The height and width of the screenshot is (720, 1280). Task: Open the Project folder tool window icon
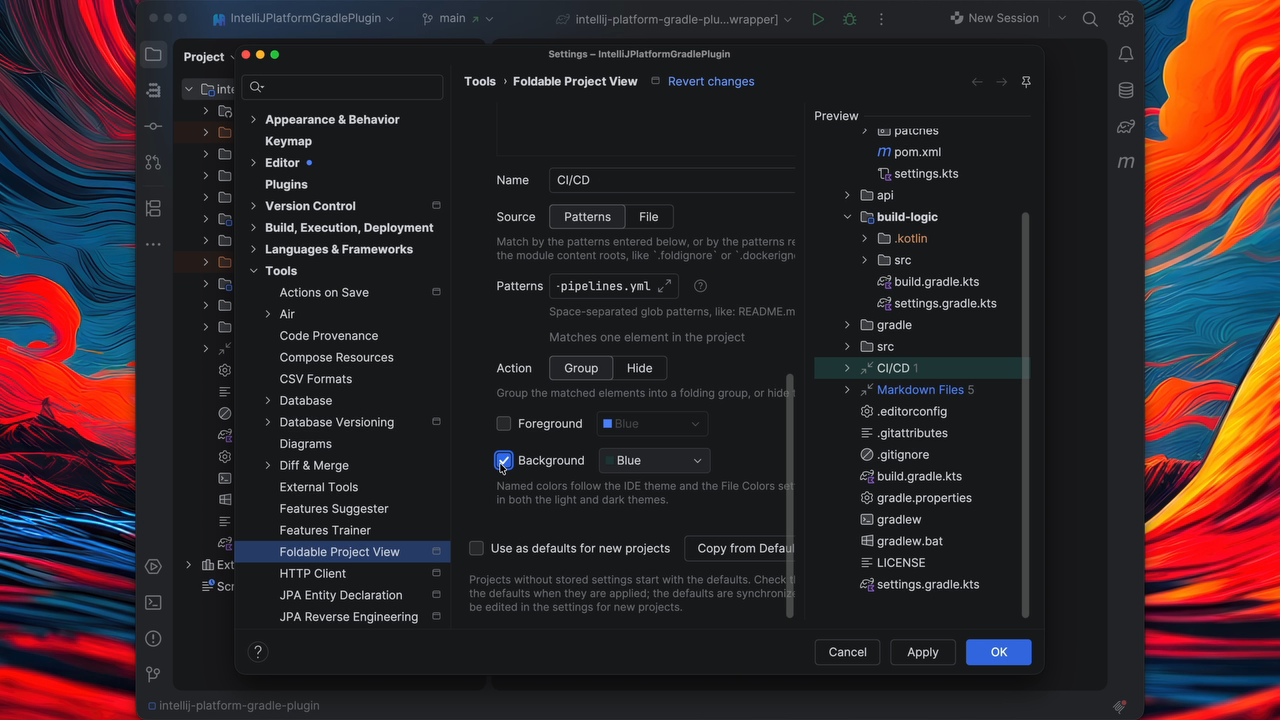pos(153,55)
